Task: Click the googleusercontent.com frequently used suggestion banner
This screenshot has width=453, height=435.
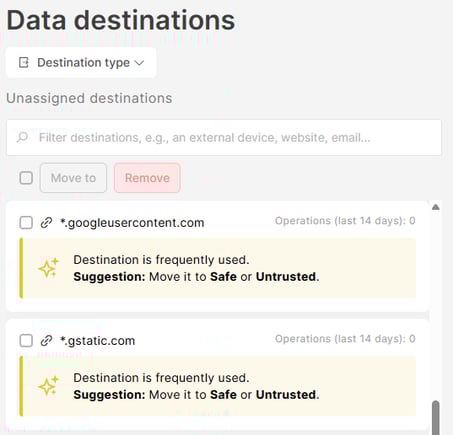Action: click(x=218, y=268)
